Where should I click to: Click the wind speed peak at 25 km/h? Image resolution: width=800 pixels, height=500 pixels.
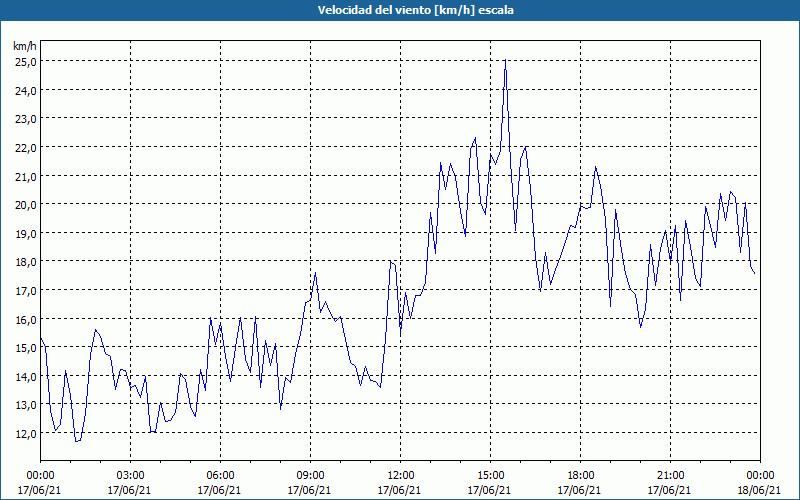505,60
